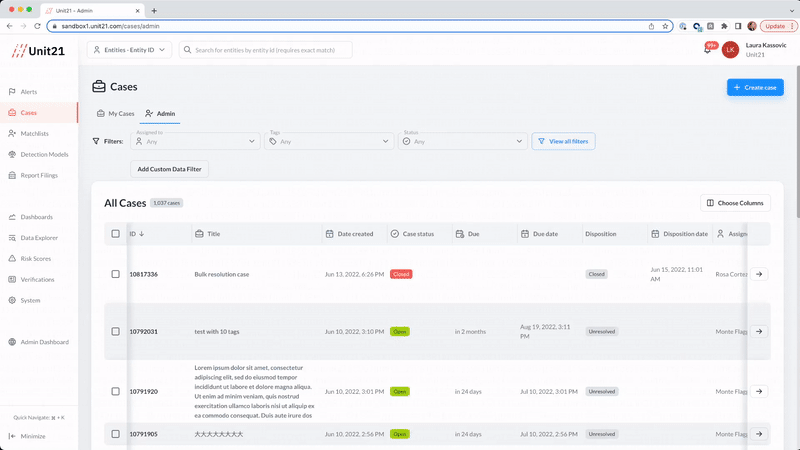Click 'Bulk resolution case' title
The height and width of the screenshot is (450, 800).
pyautogui.click(x=221, y=274)
